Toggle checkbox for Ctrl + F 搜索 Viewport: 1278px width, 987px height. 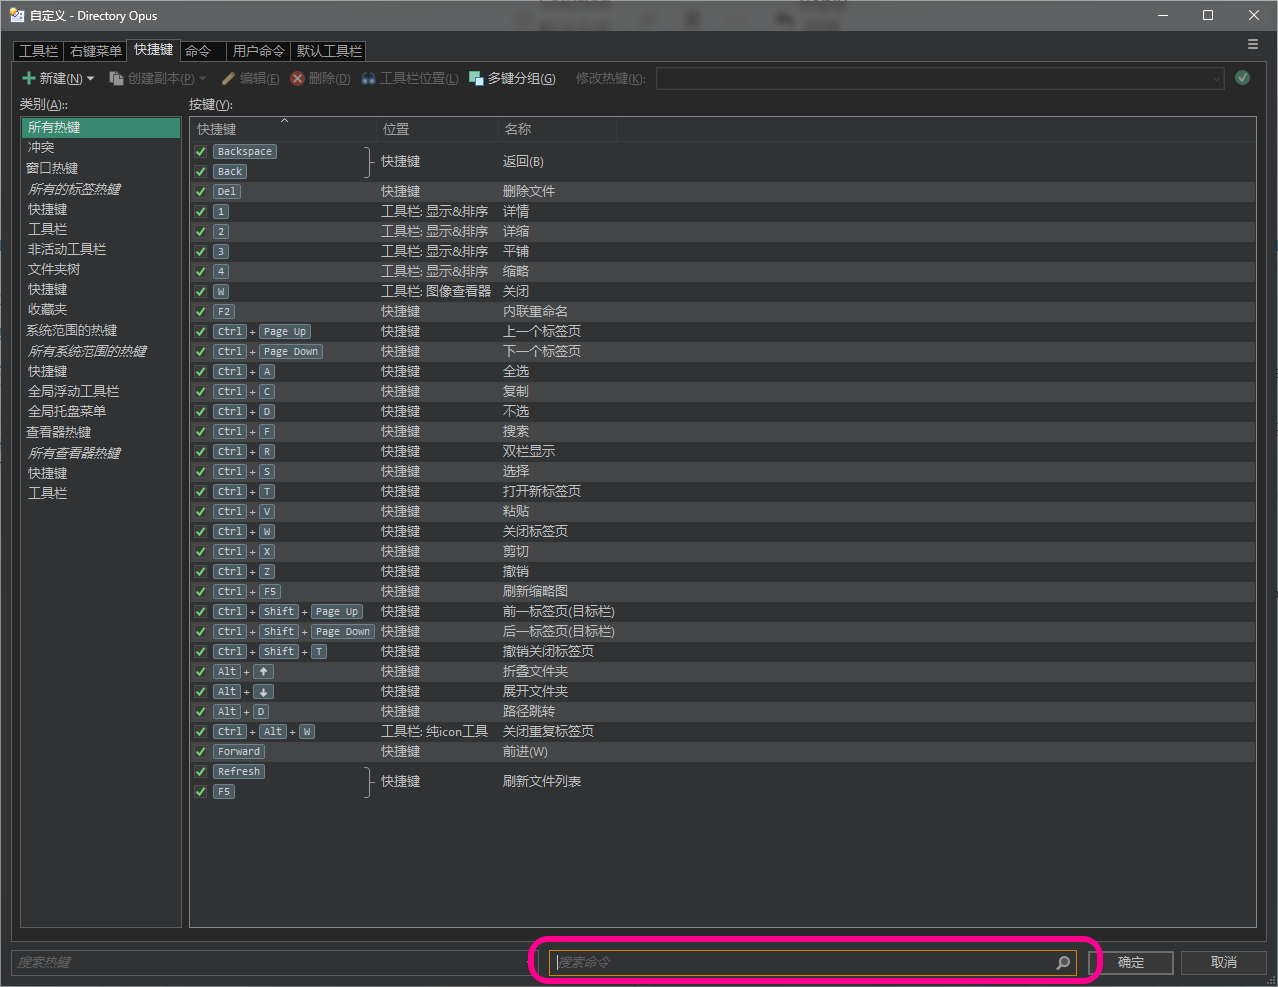pyautogui.click(x=201, y=432)
